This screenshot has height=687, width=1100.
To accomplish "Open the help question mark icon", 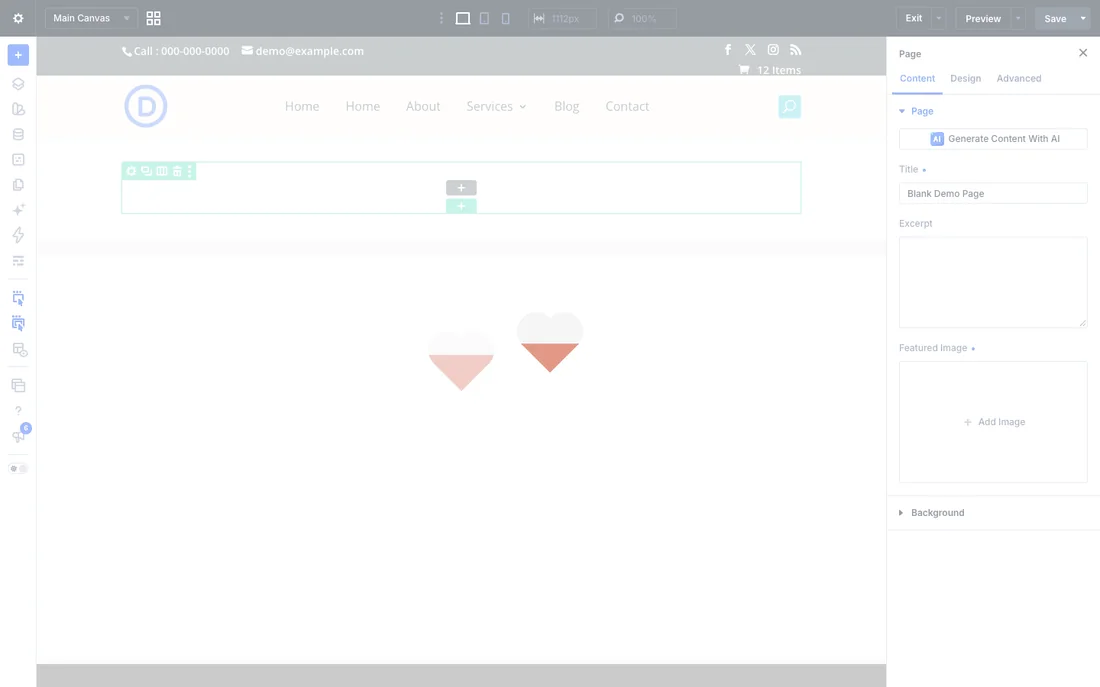I will 18,411.
